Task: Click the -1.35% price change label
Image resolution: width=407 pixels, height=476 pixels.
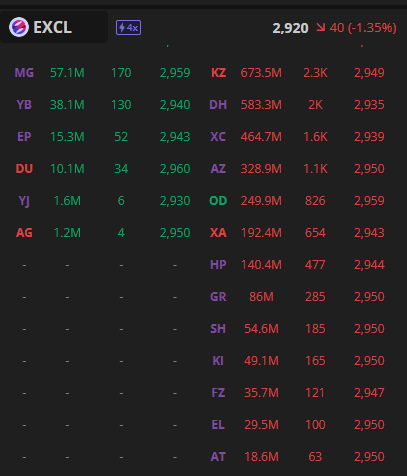Action: 372,28
